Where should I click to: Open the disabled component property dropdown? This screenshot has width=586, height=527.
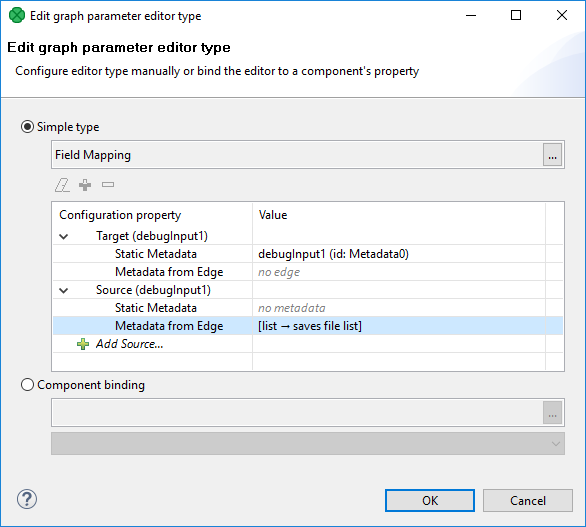[308, 444]
